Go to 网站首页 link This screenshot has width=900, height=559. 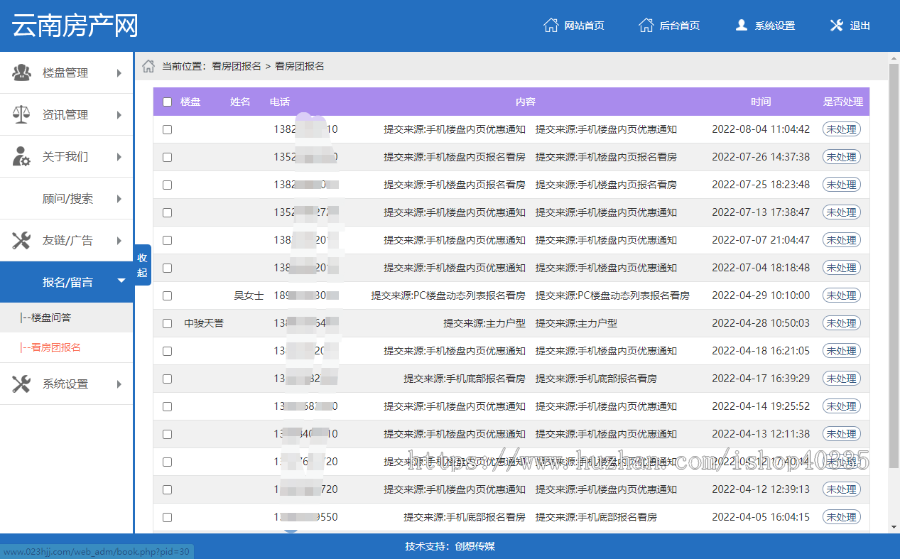point(584,26)
